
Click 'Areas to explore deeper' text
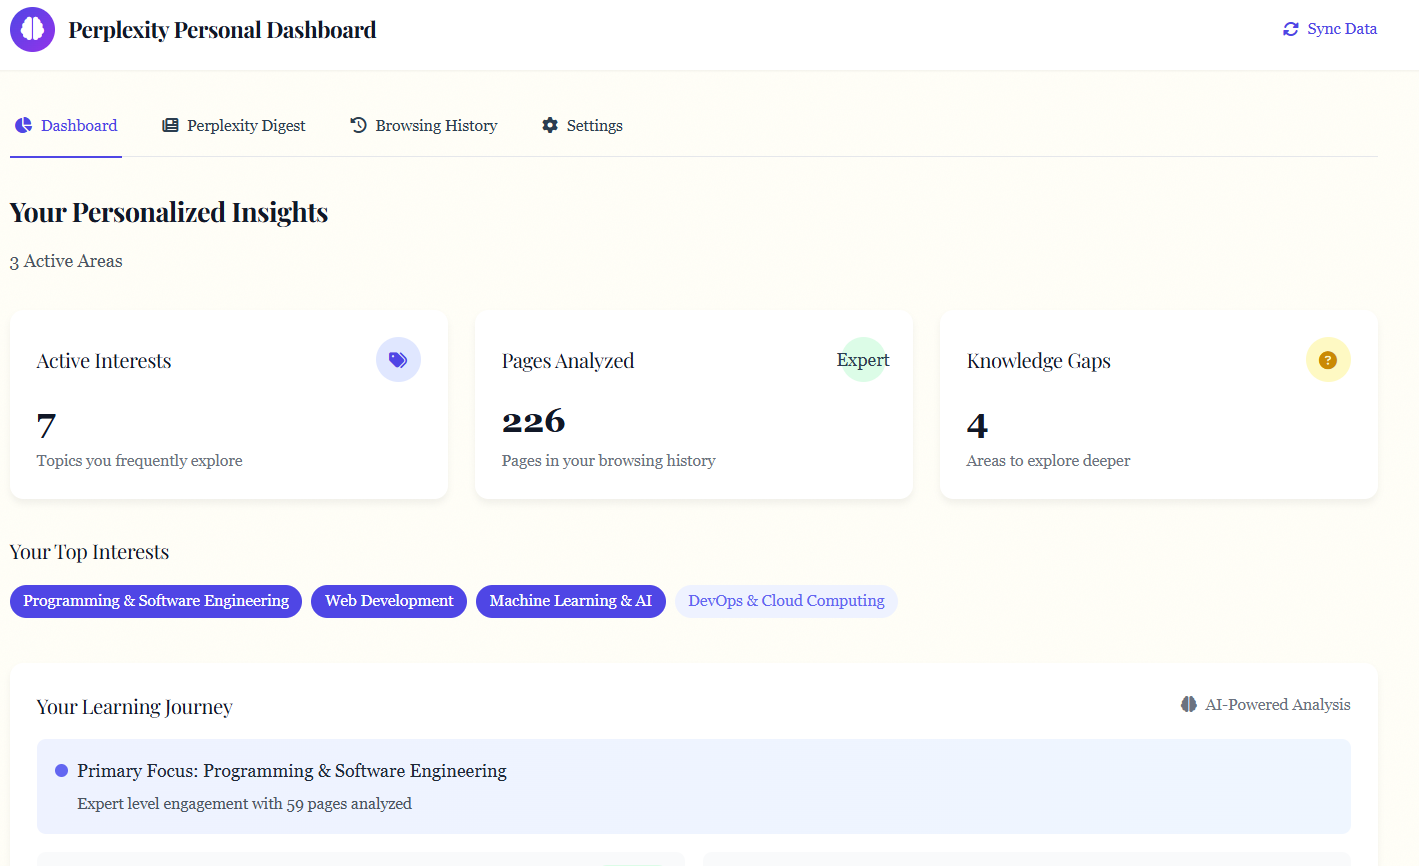point(1049,461)
